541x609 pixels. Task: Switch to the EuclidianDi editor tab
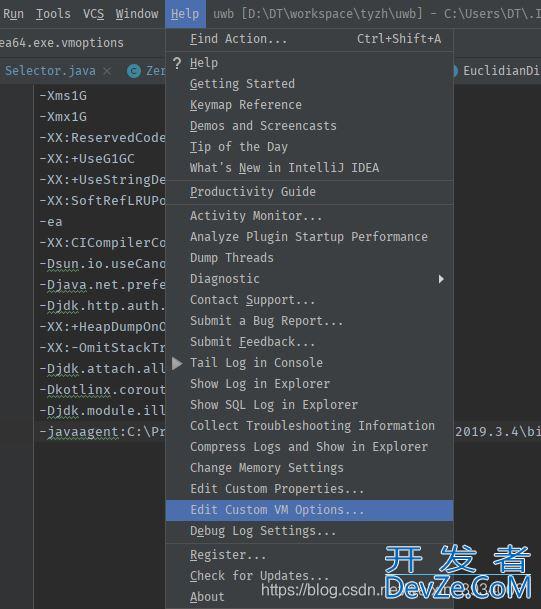pos(501,71)
